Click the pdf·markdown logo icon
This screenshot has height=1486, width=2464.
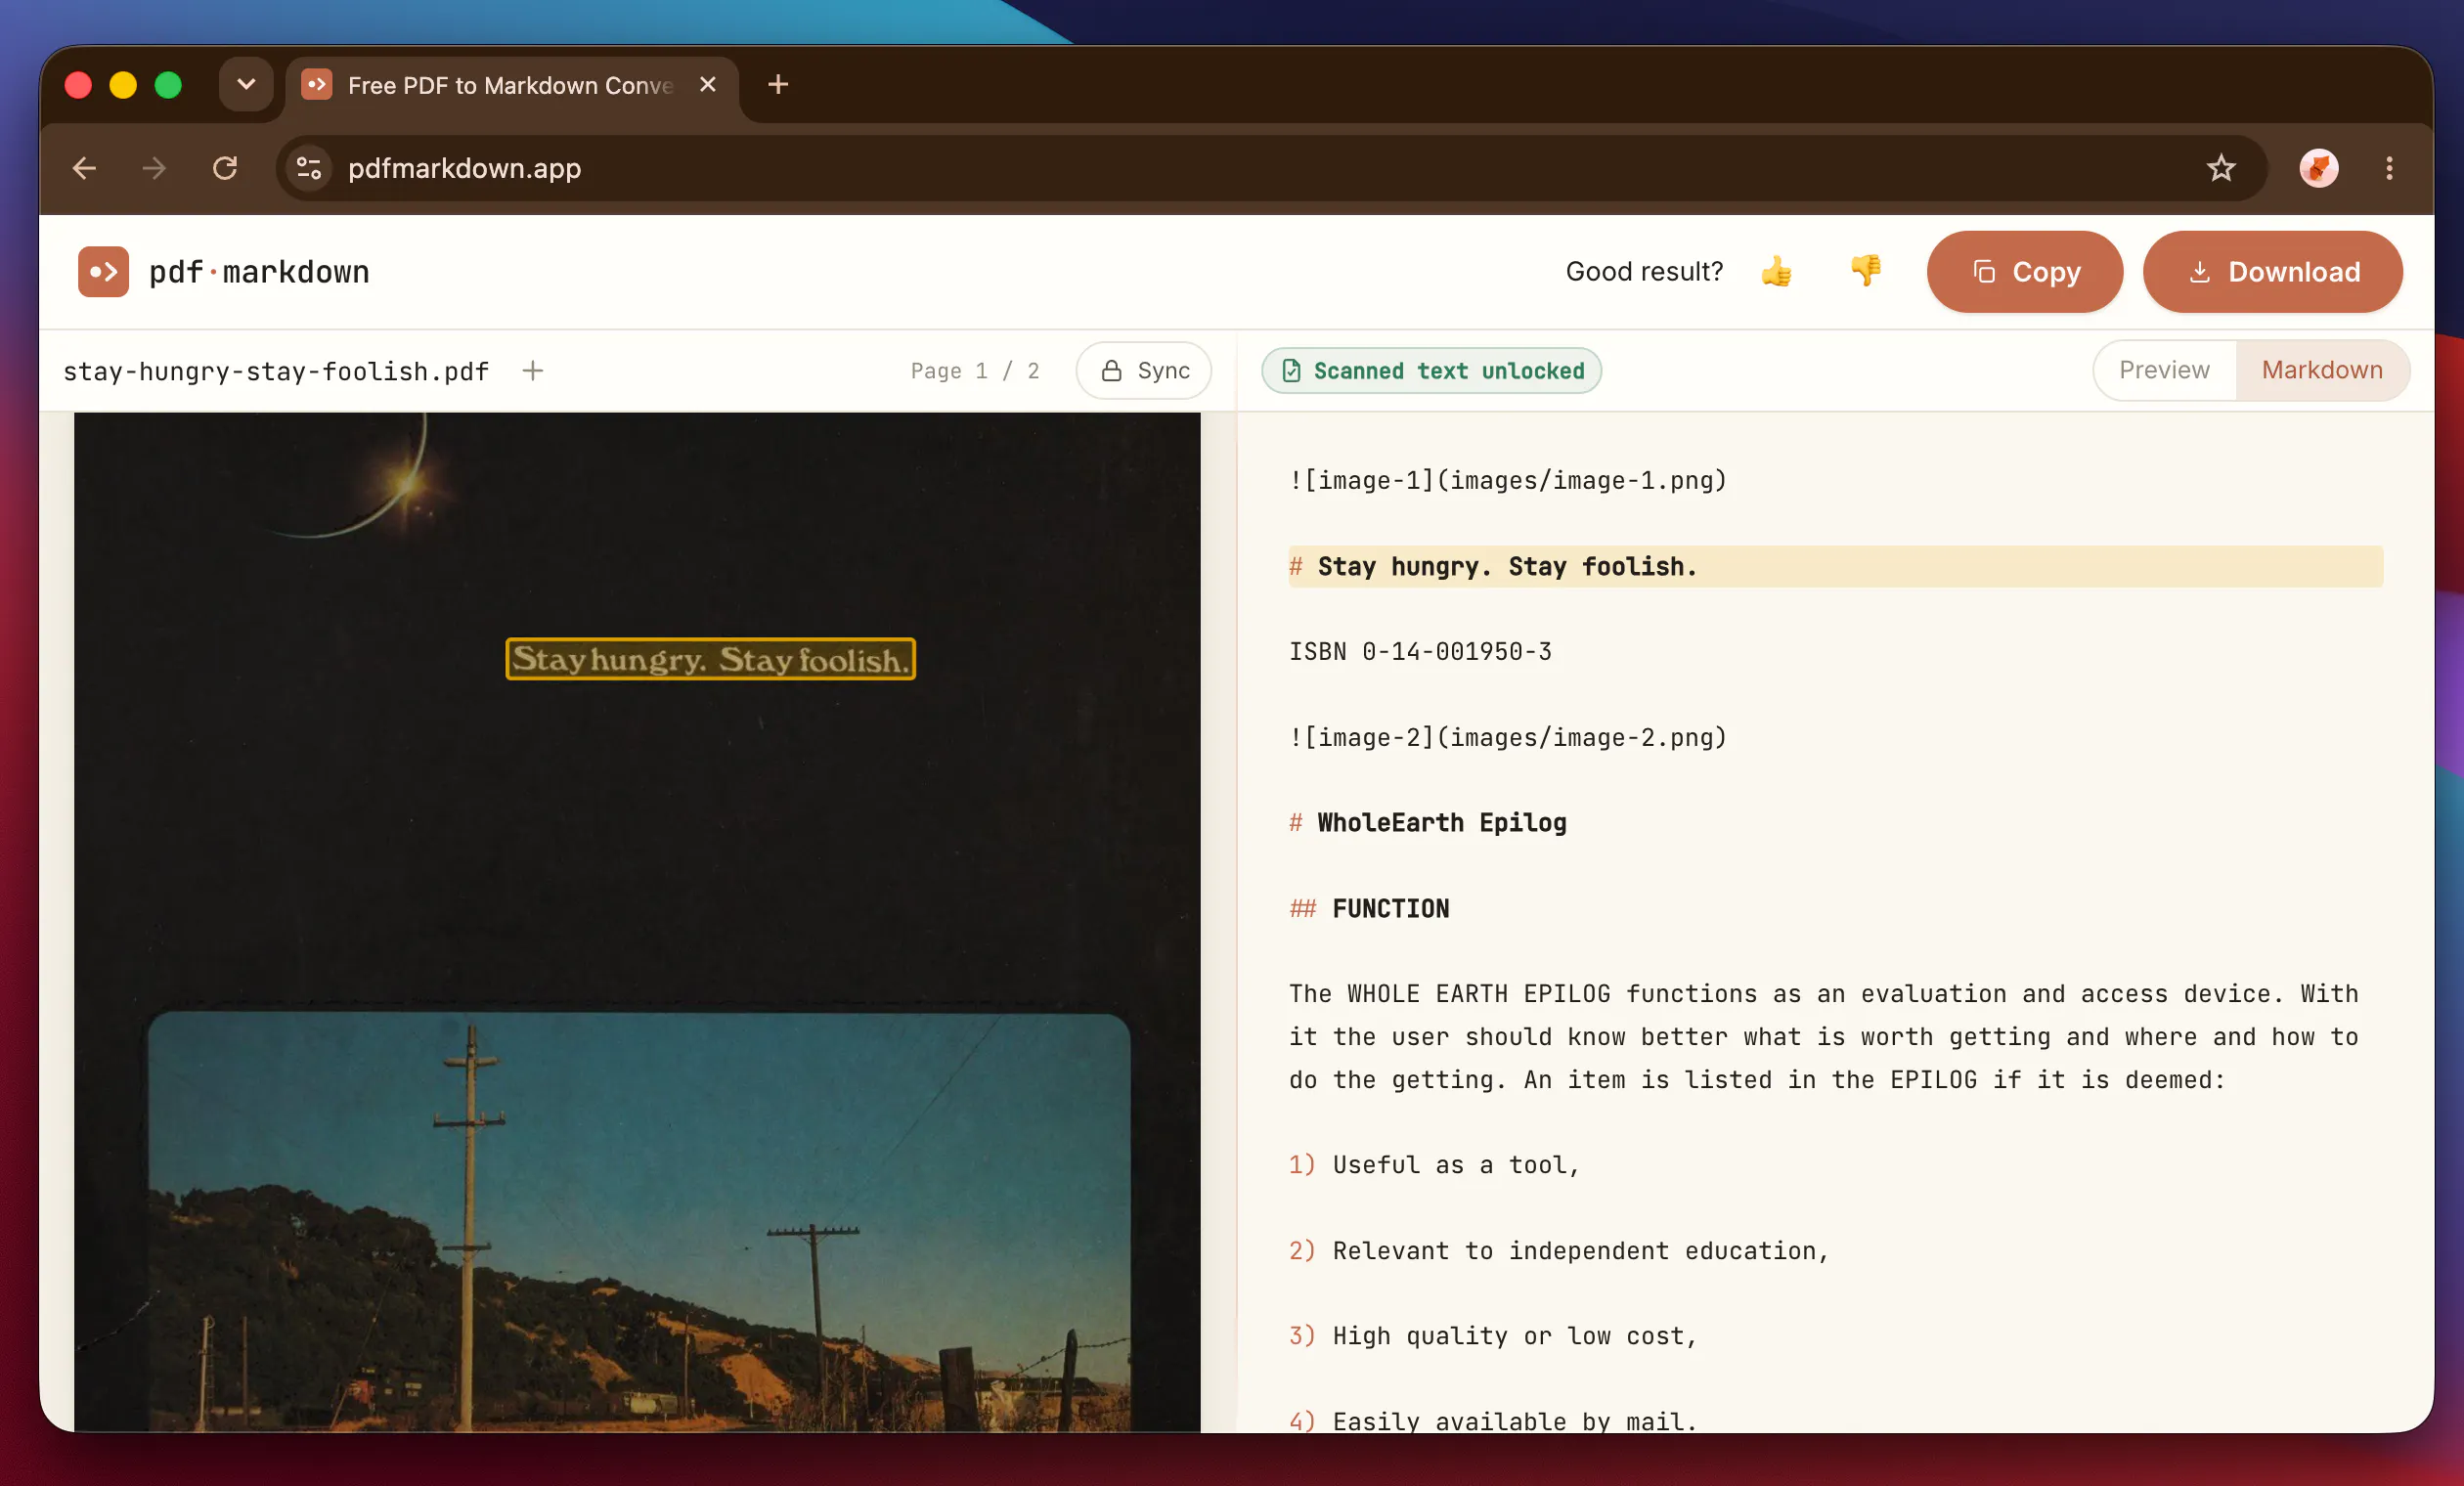[104, 272]
